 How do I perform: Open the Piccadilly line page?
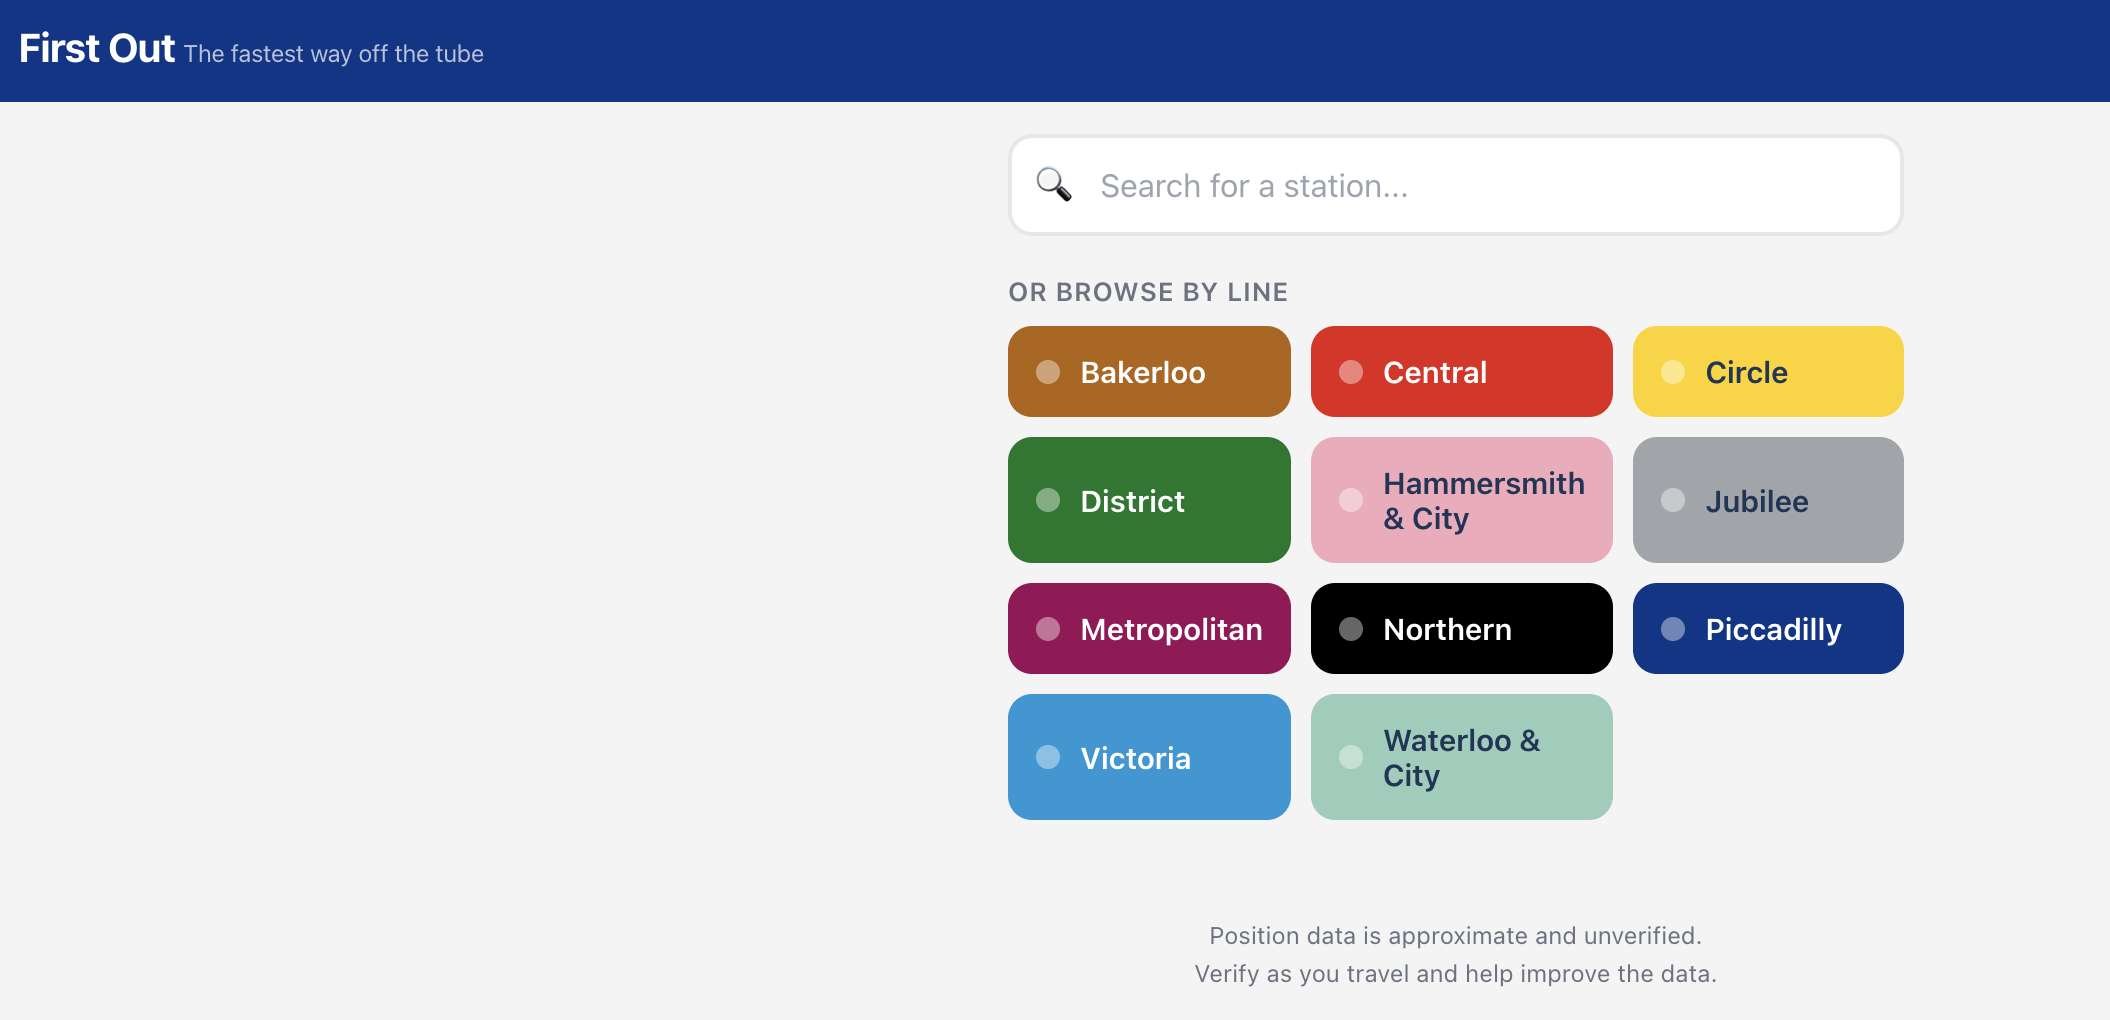coord(1767,629)
